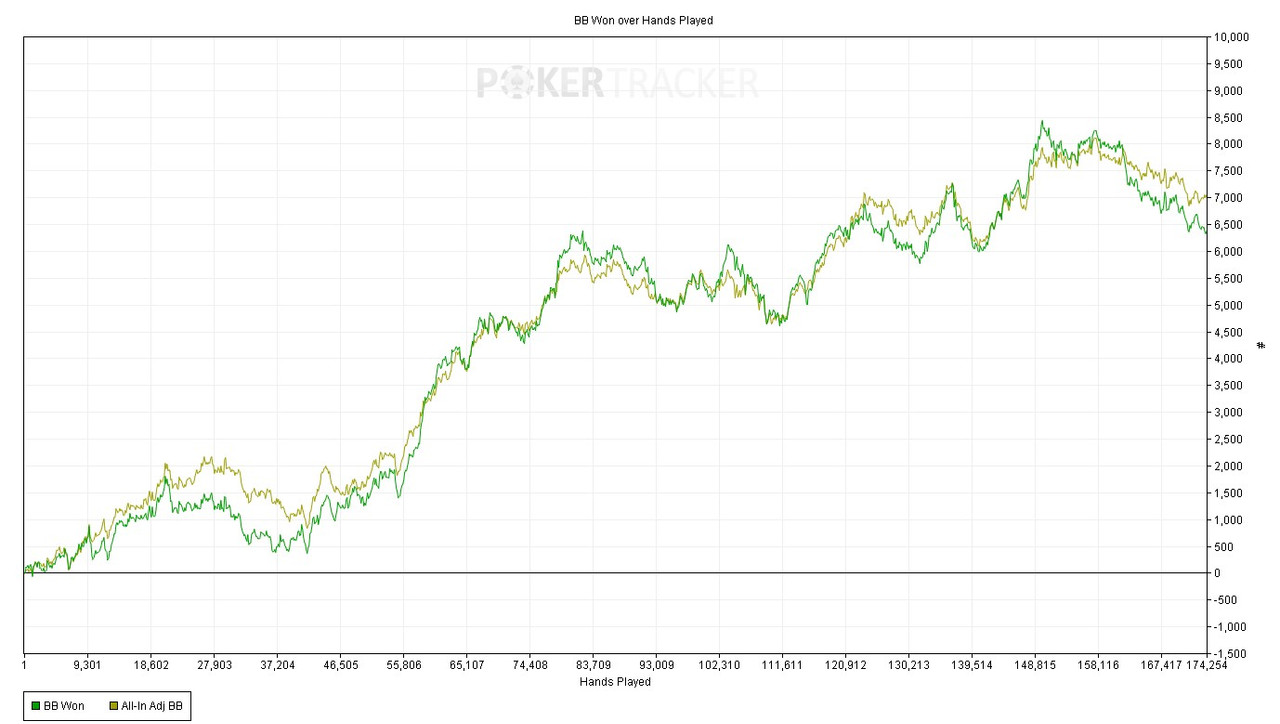Screen dimensions: 1280x724
Task: Select the y-axis value "9,500"
Action: tap(1228, 64)
